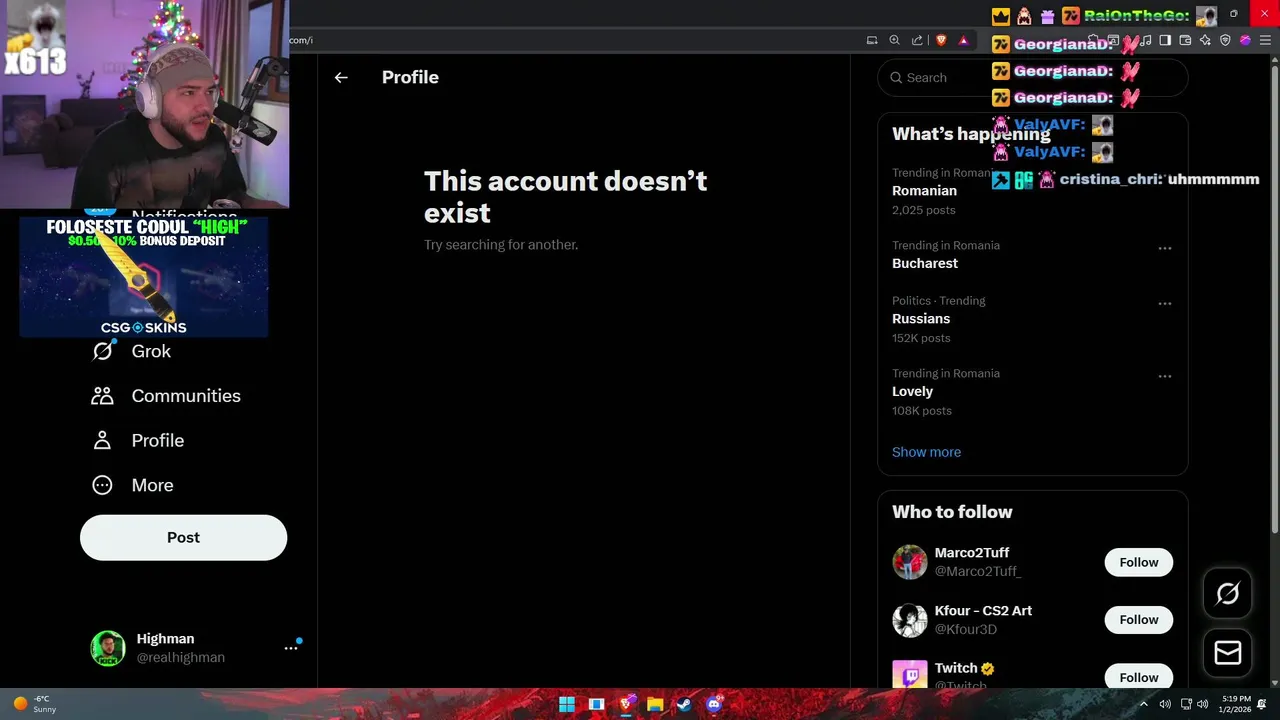Click the "2,025 posts" count
This screenshot has height=720, width=1280.
tap(924, 210)
